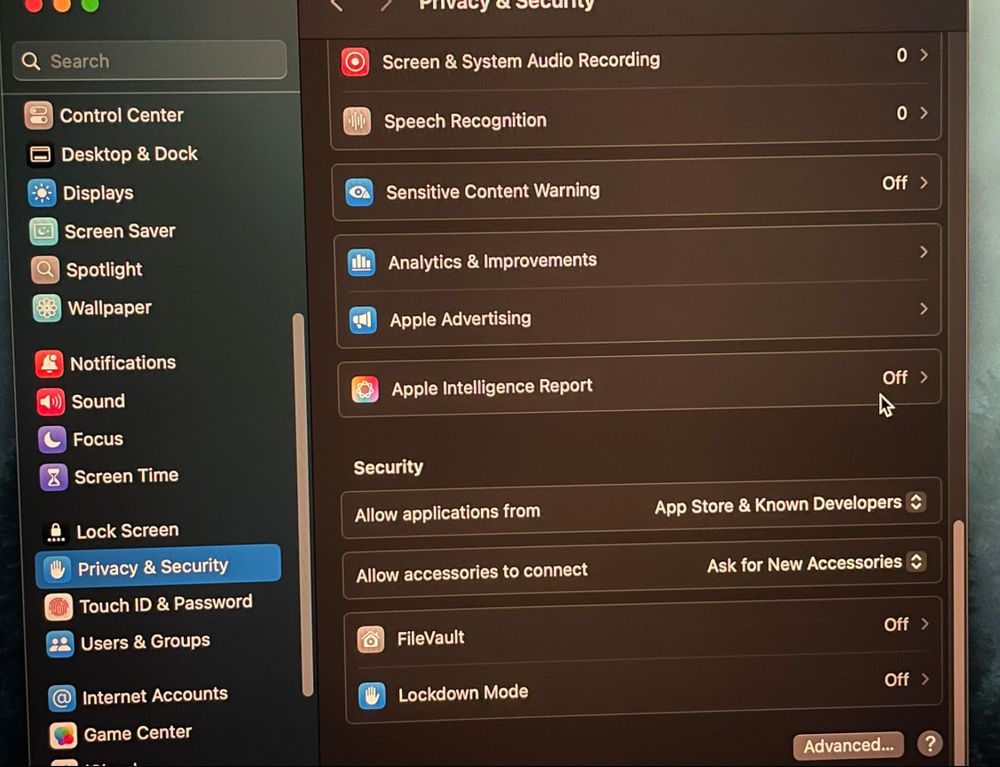
Task: Click the green zoom window button
Action: tap(91, 4)
